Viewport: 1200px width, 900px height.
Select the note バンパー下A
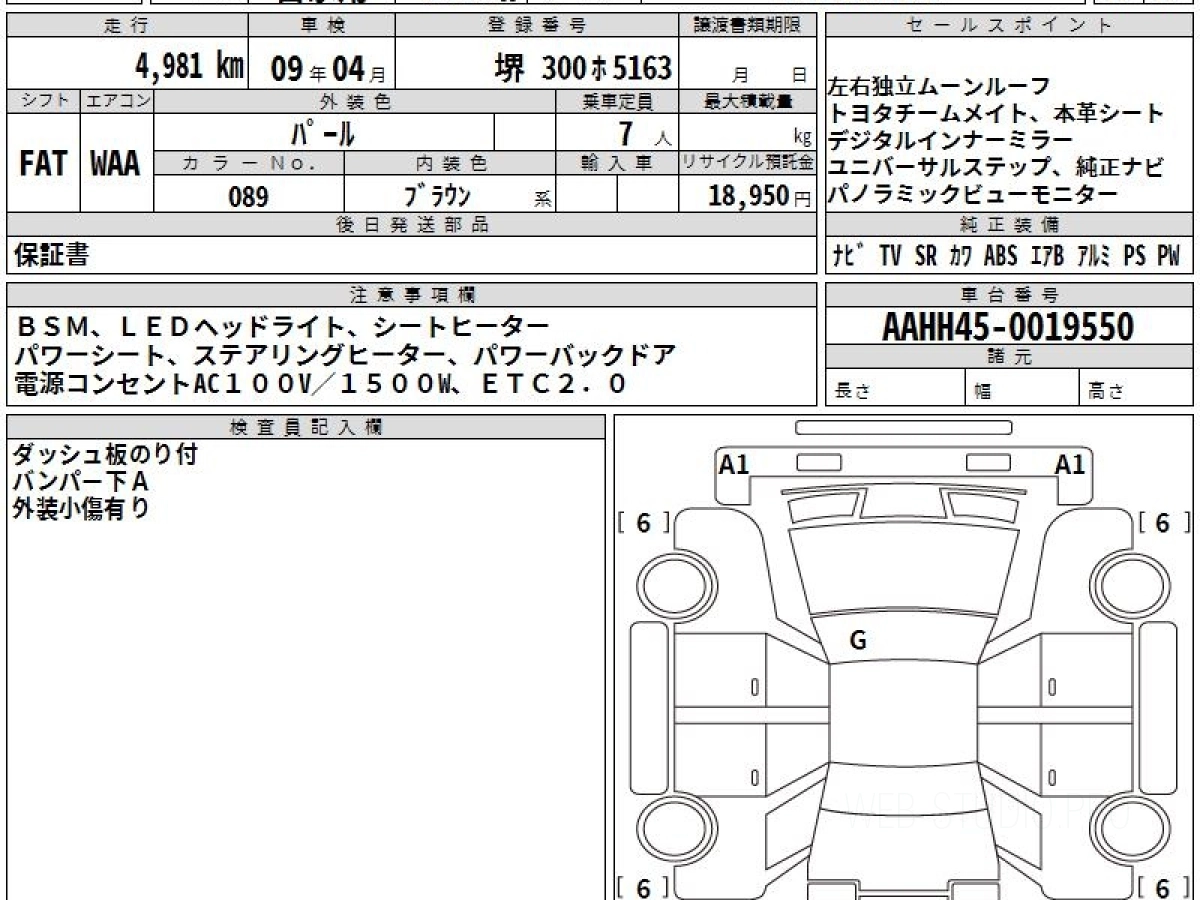point(80,482)
